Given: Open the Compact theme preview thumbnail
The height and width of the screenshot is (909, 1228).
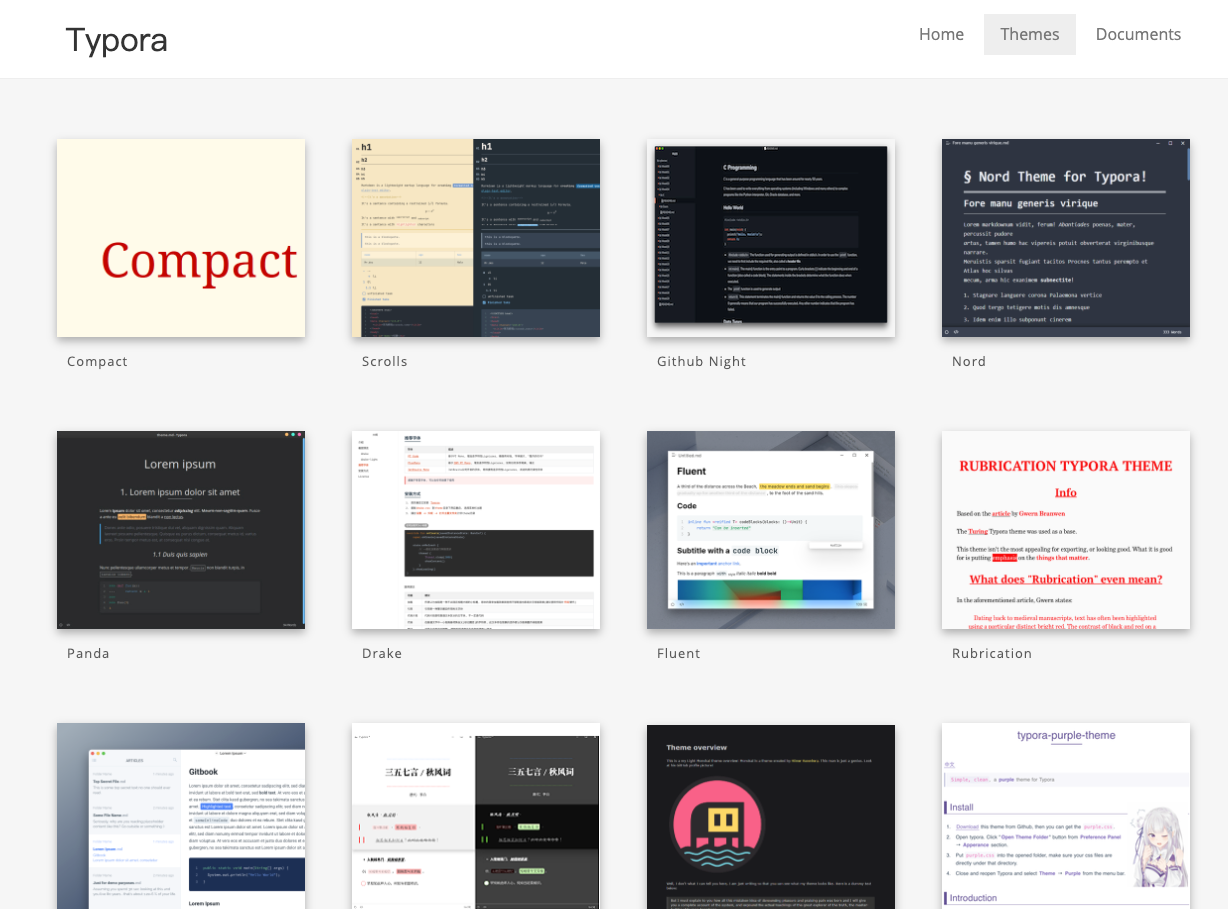Looking at the screenshot, I should (x=181, y=238).
